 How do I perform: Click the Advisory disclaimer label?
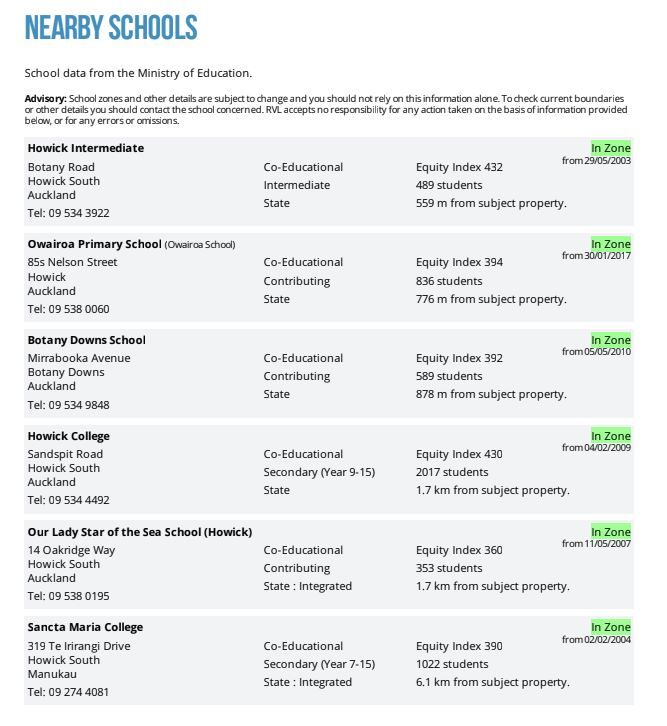point(46,99)
